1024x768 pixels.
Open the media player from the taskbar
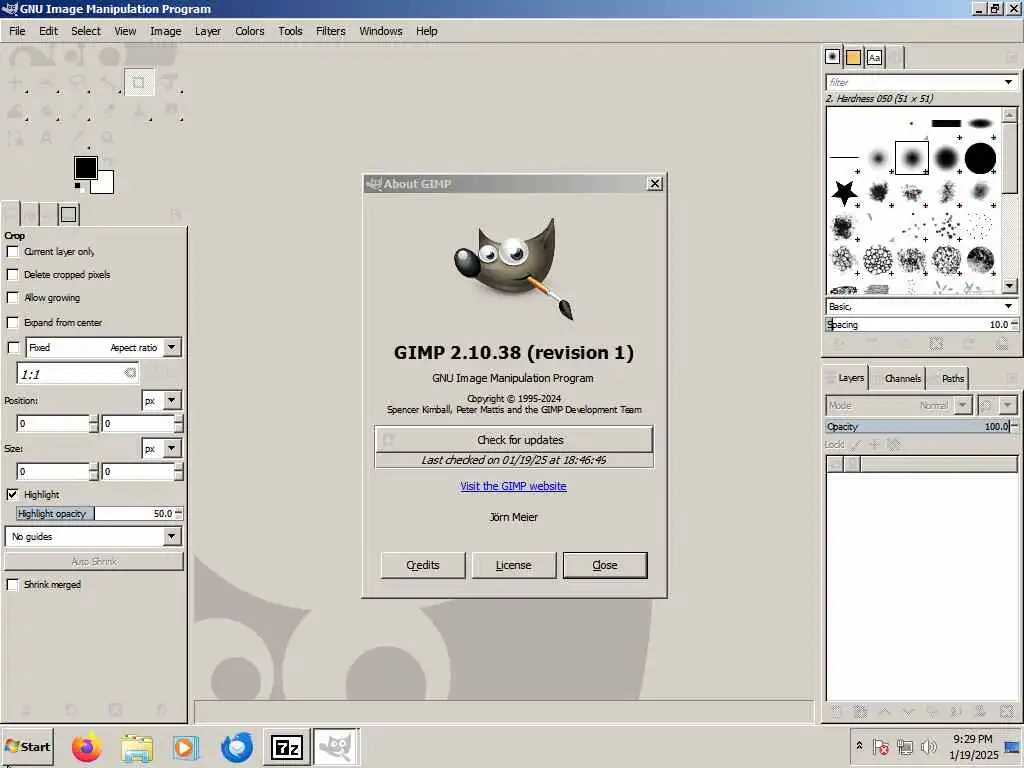click(x=186, y=746)
